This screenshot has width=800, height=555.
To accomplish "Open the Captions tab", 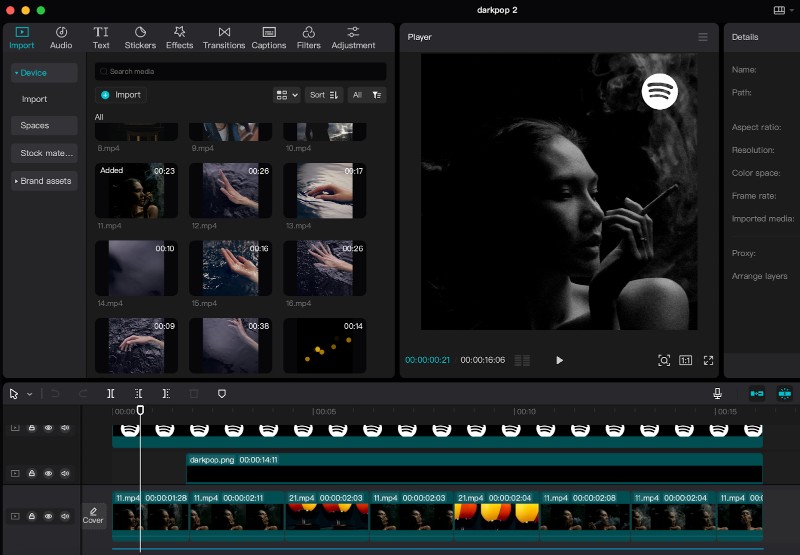I will coord(269,38).
